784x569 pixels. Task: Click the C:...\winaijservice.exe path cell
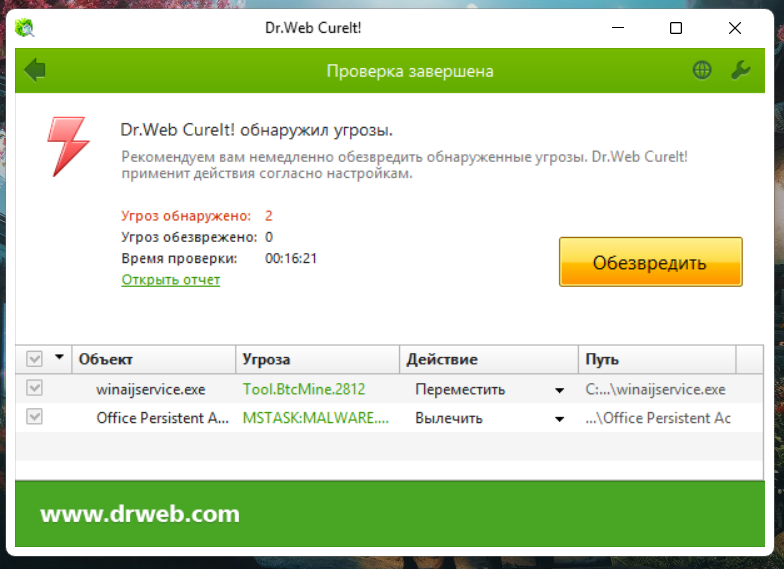coord(656,390)
